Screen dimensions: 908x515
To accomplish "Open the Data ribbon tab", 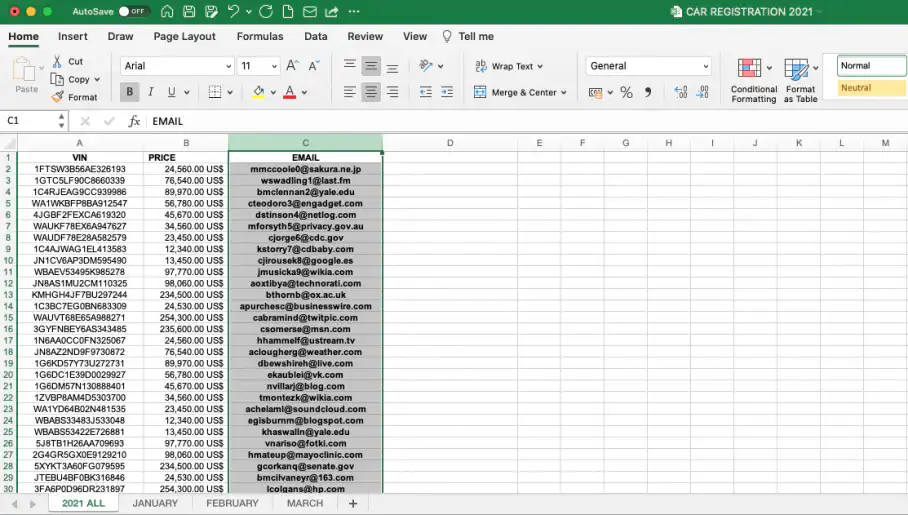I will (316, 36).
